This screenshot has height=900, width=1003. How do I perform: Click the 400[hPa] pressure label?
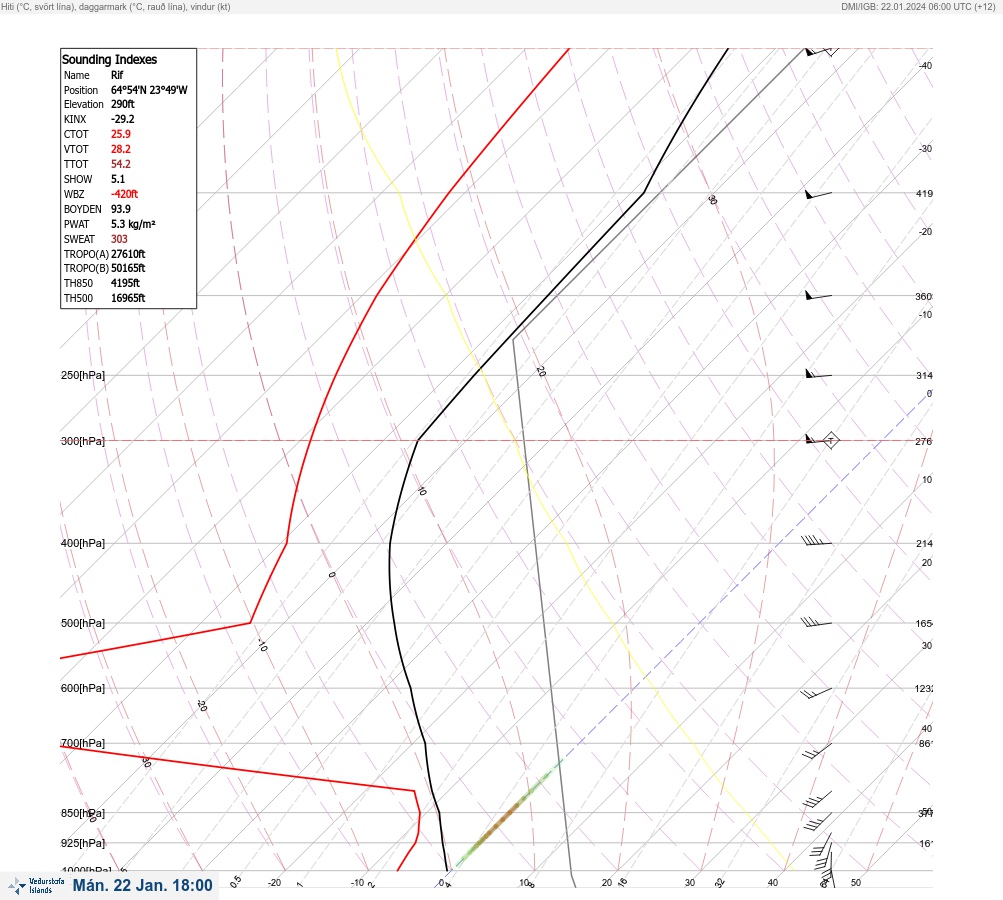tap(83, 543)
